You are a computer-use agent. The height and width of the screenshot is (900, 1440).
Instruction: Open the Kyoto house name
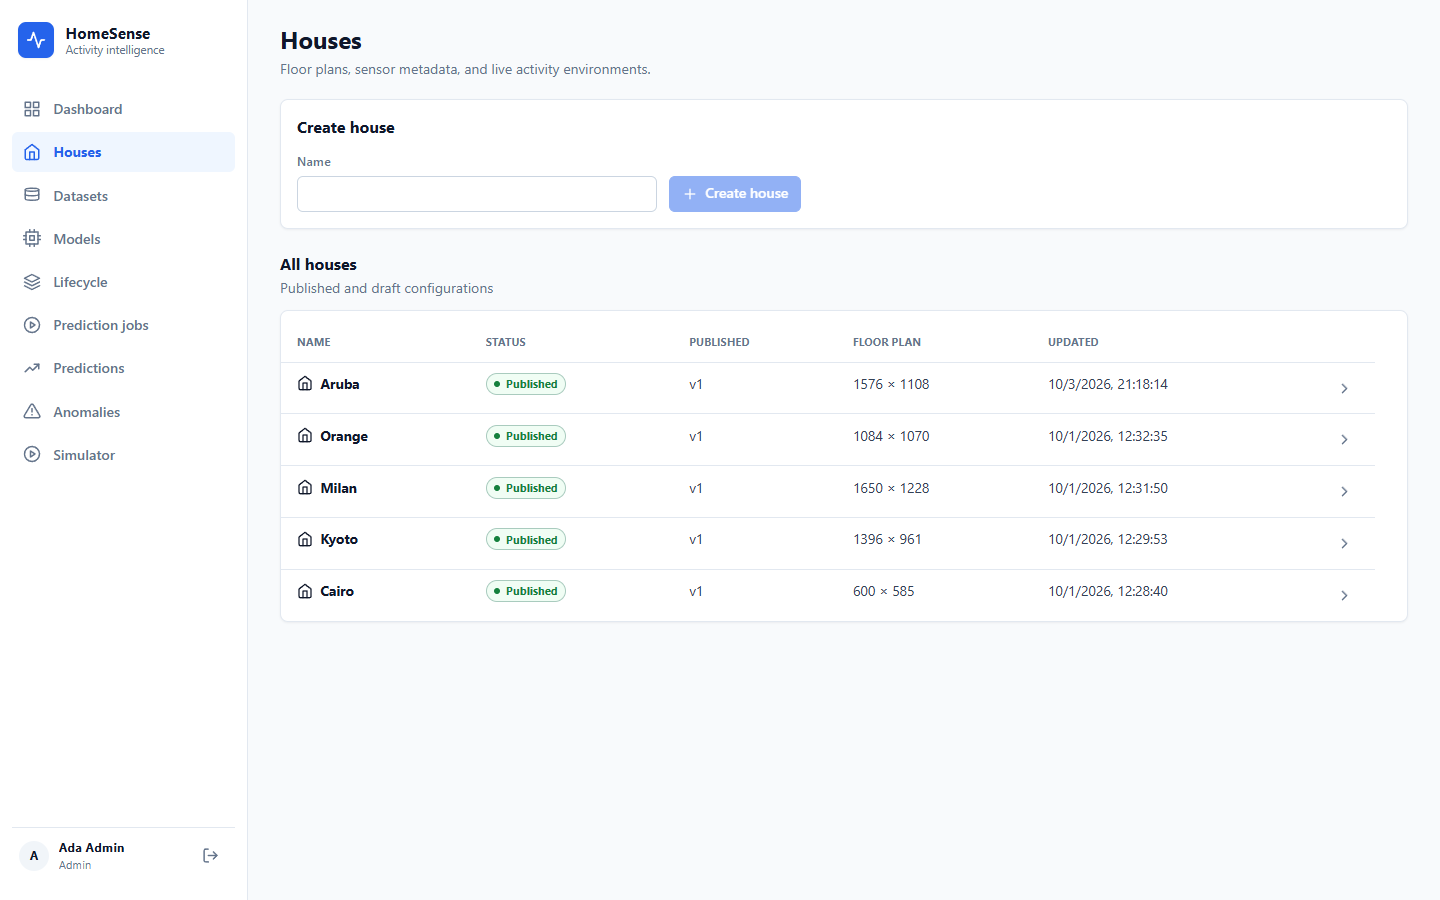click(339, 539)
